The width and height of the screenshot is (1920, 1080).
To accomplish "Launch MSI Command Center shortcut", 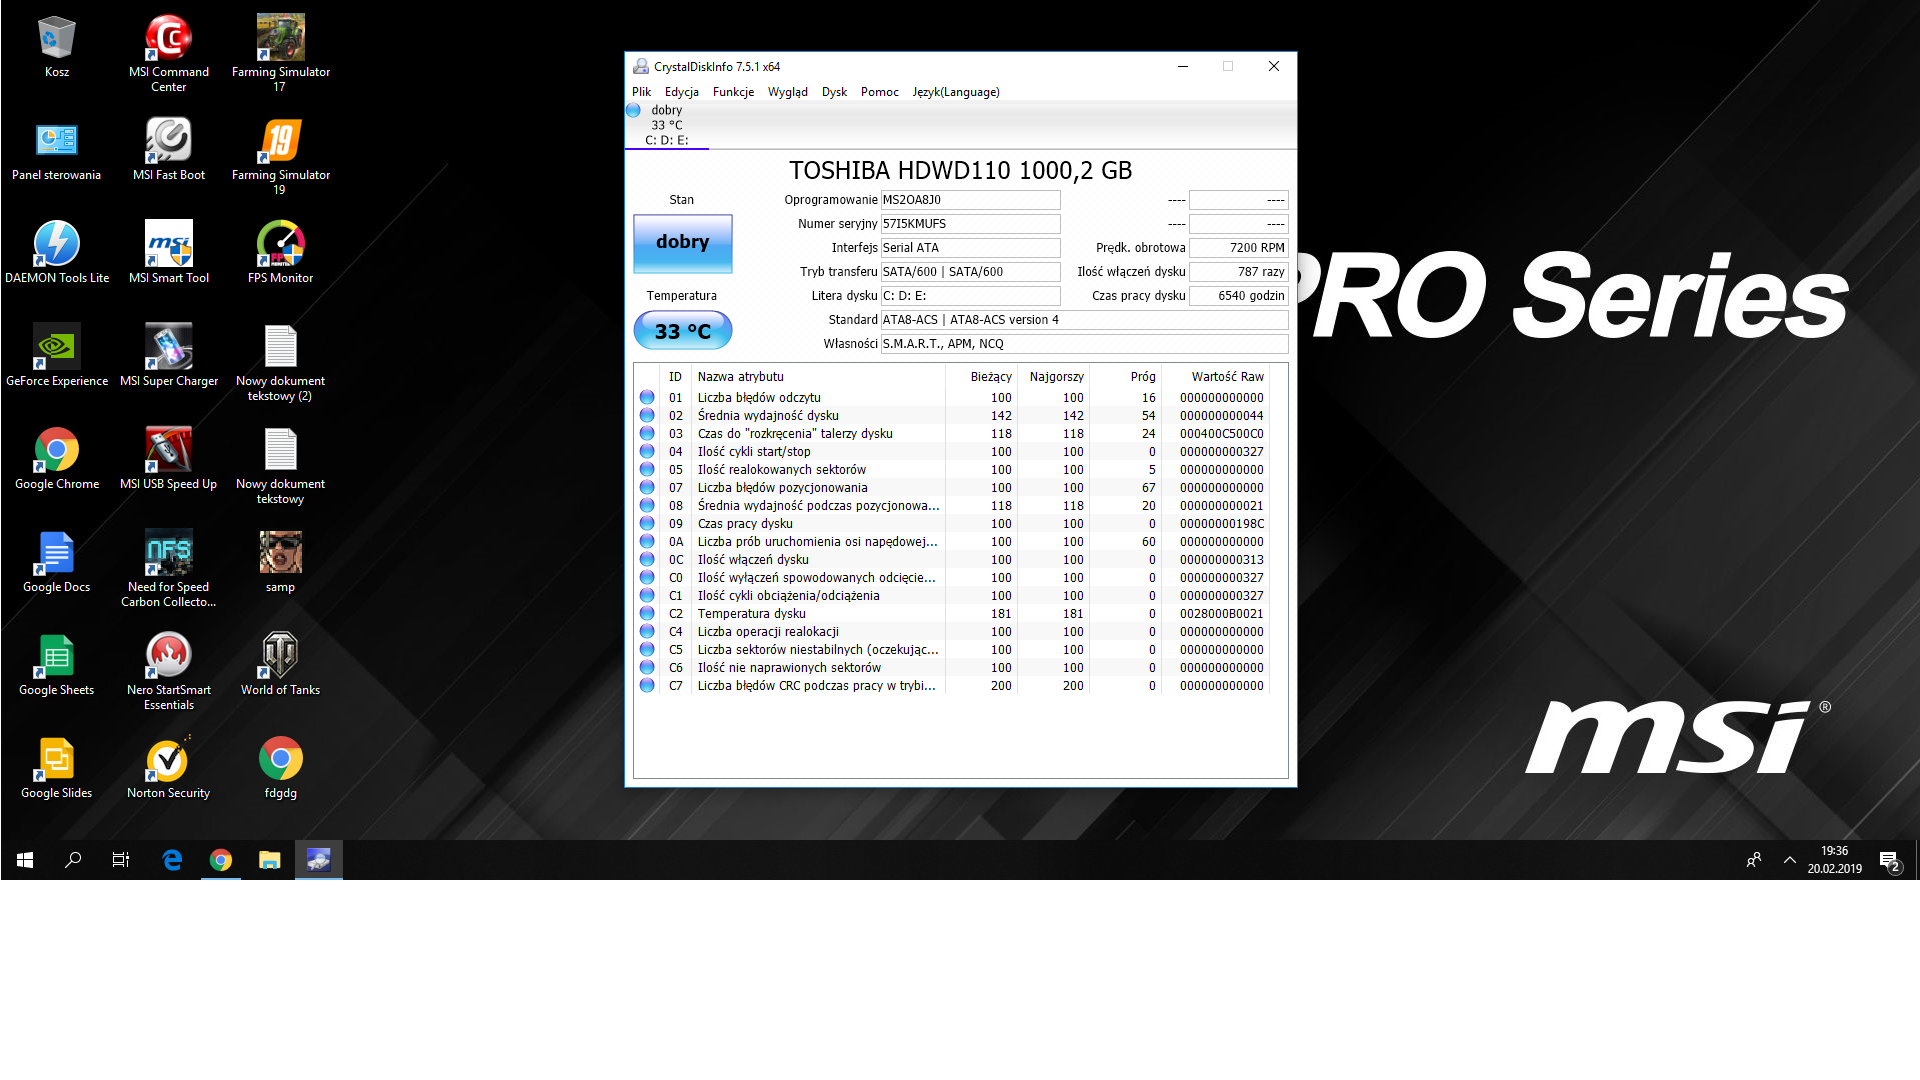I will point(169,54).
